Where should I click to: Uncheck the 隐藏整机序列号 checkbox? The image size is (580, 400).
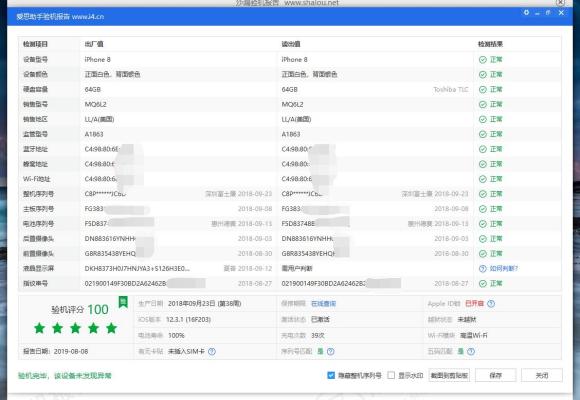click(331, 375)
